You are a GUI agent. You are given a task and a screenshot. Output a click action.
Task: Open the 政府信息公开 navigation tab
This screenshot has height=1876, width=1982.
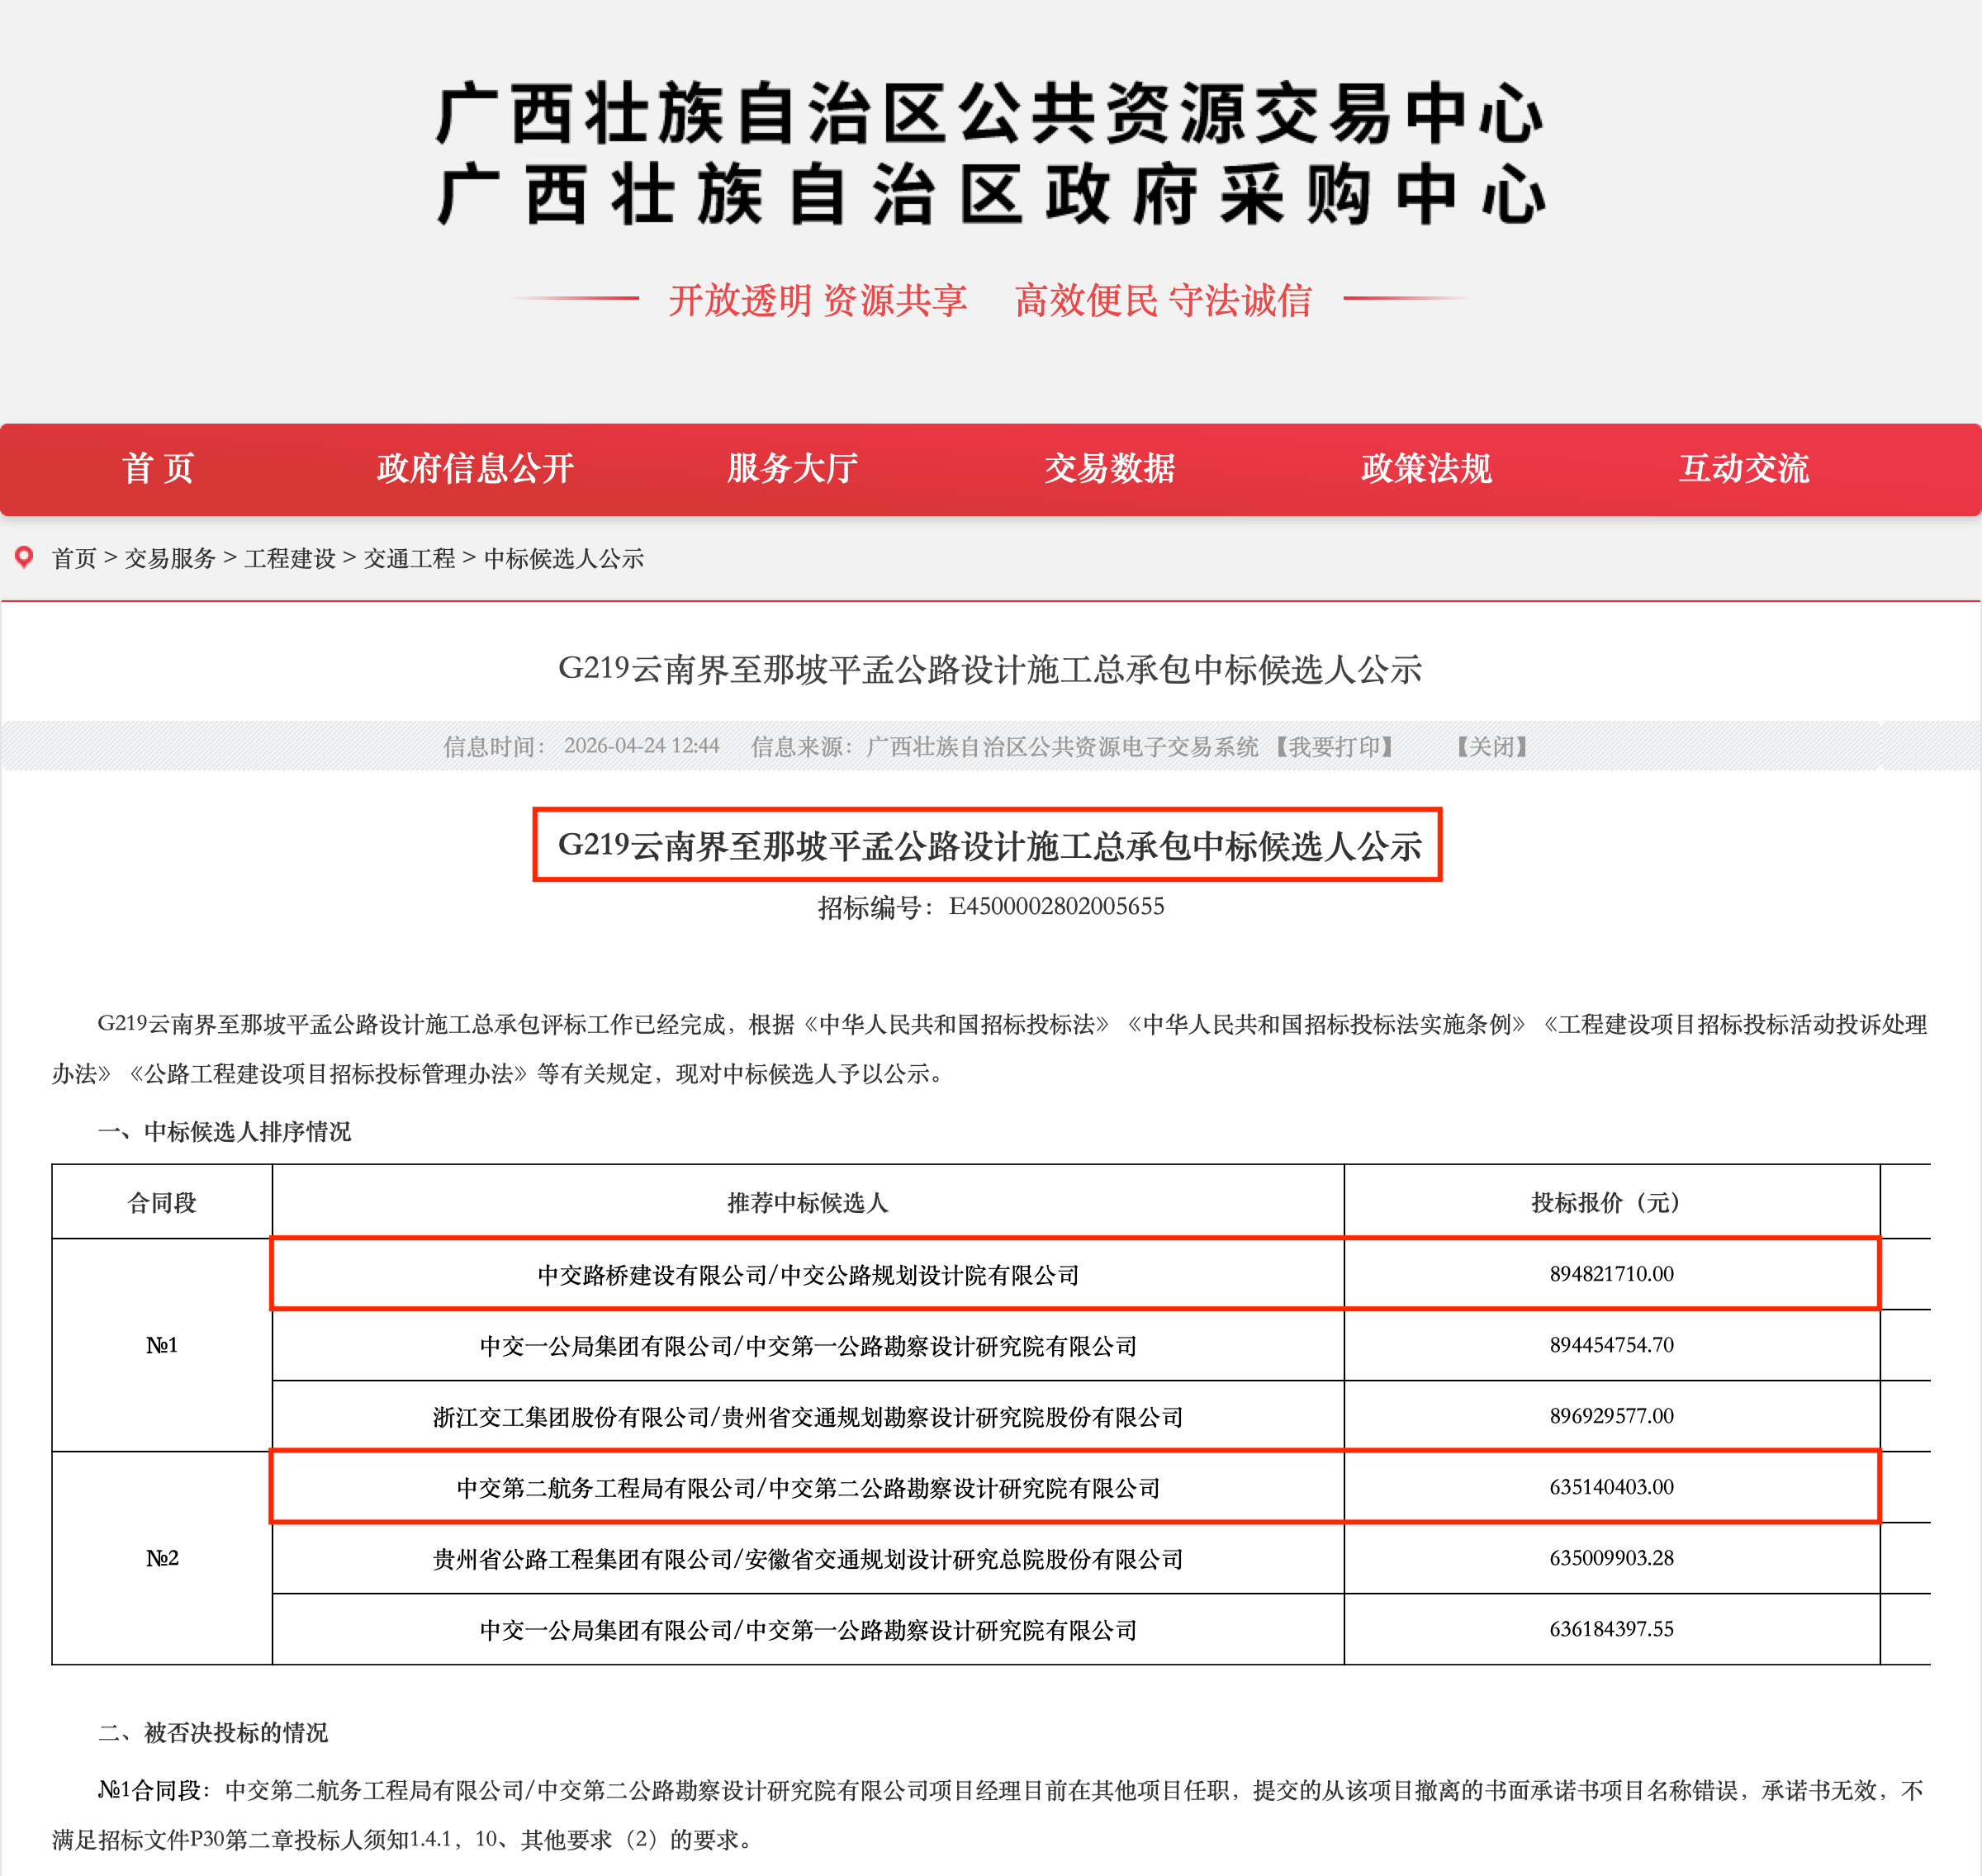[x=475, y=468]
